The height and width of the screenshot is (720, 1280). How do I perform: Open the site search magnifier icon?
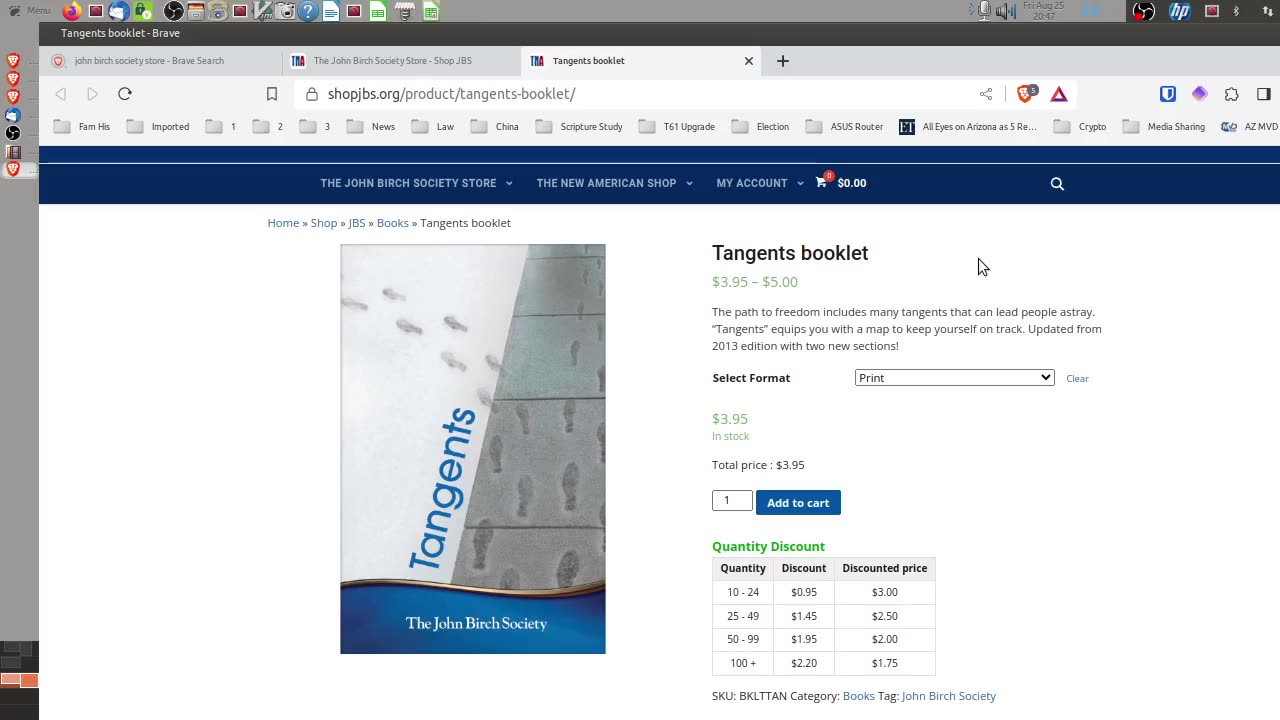(x=1057, y=184)
